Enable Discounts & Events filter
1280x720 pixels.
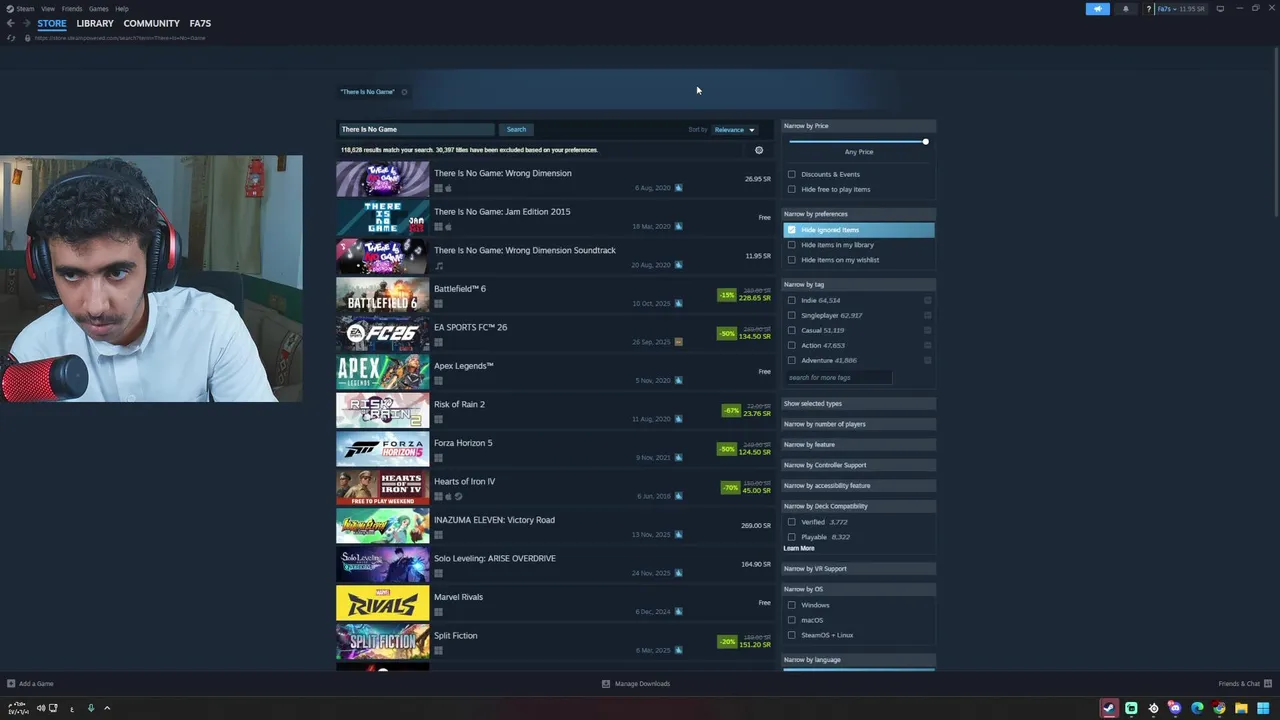click(792, 174)
